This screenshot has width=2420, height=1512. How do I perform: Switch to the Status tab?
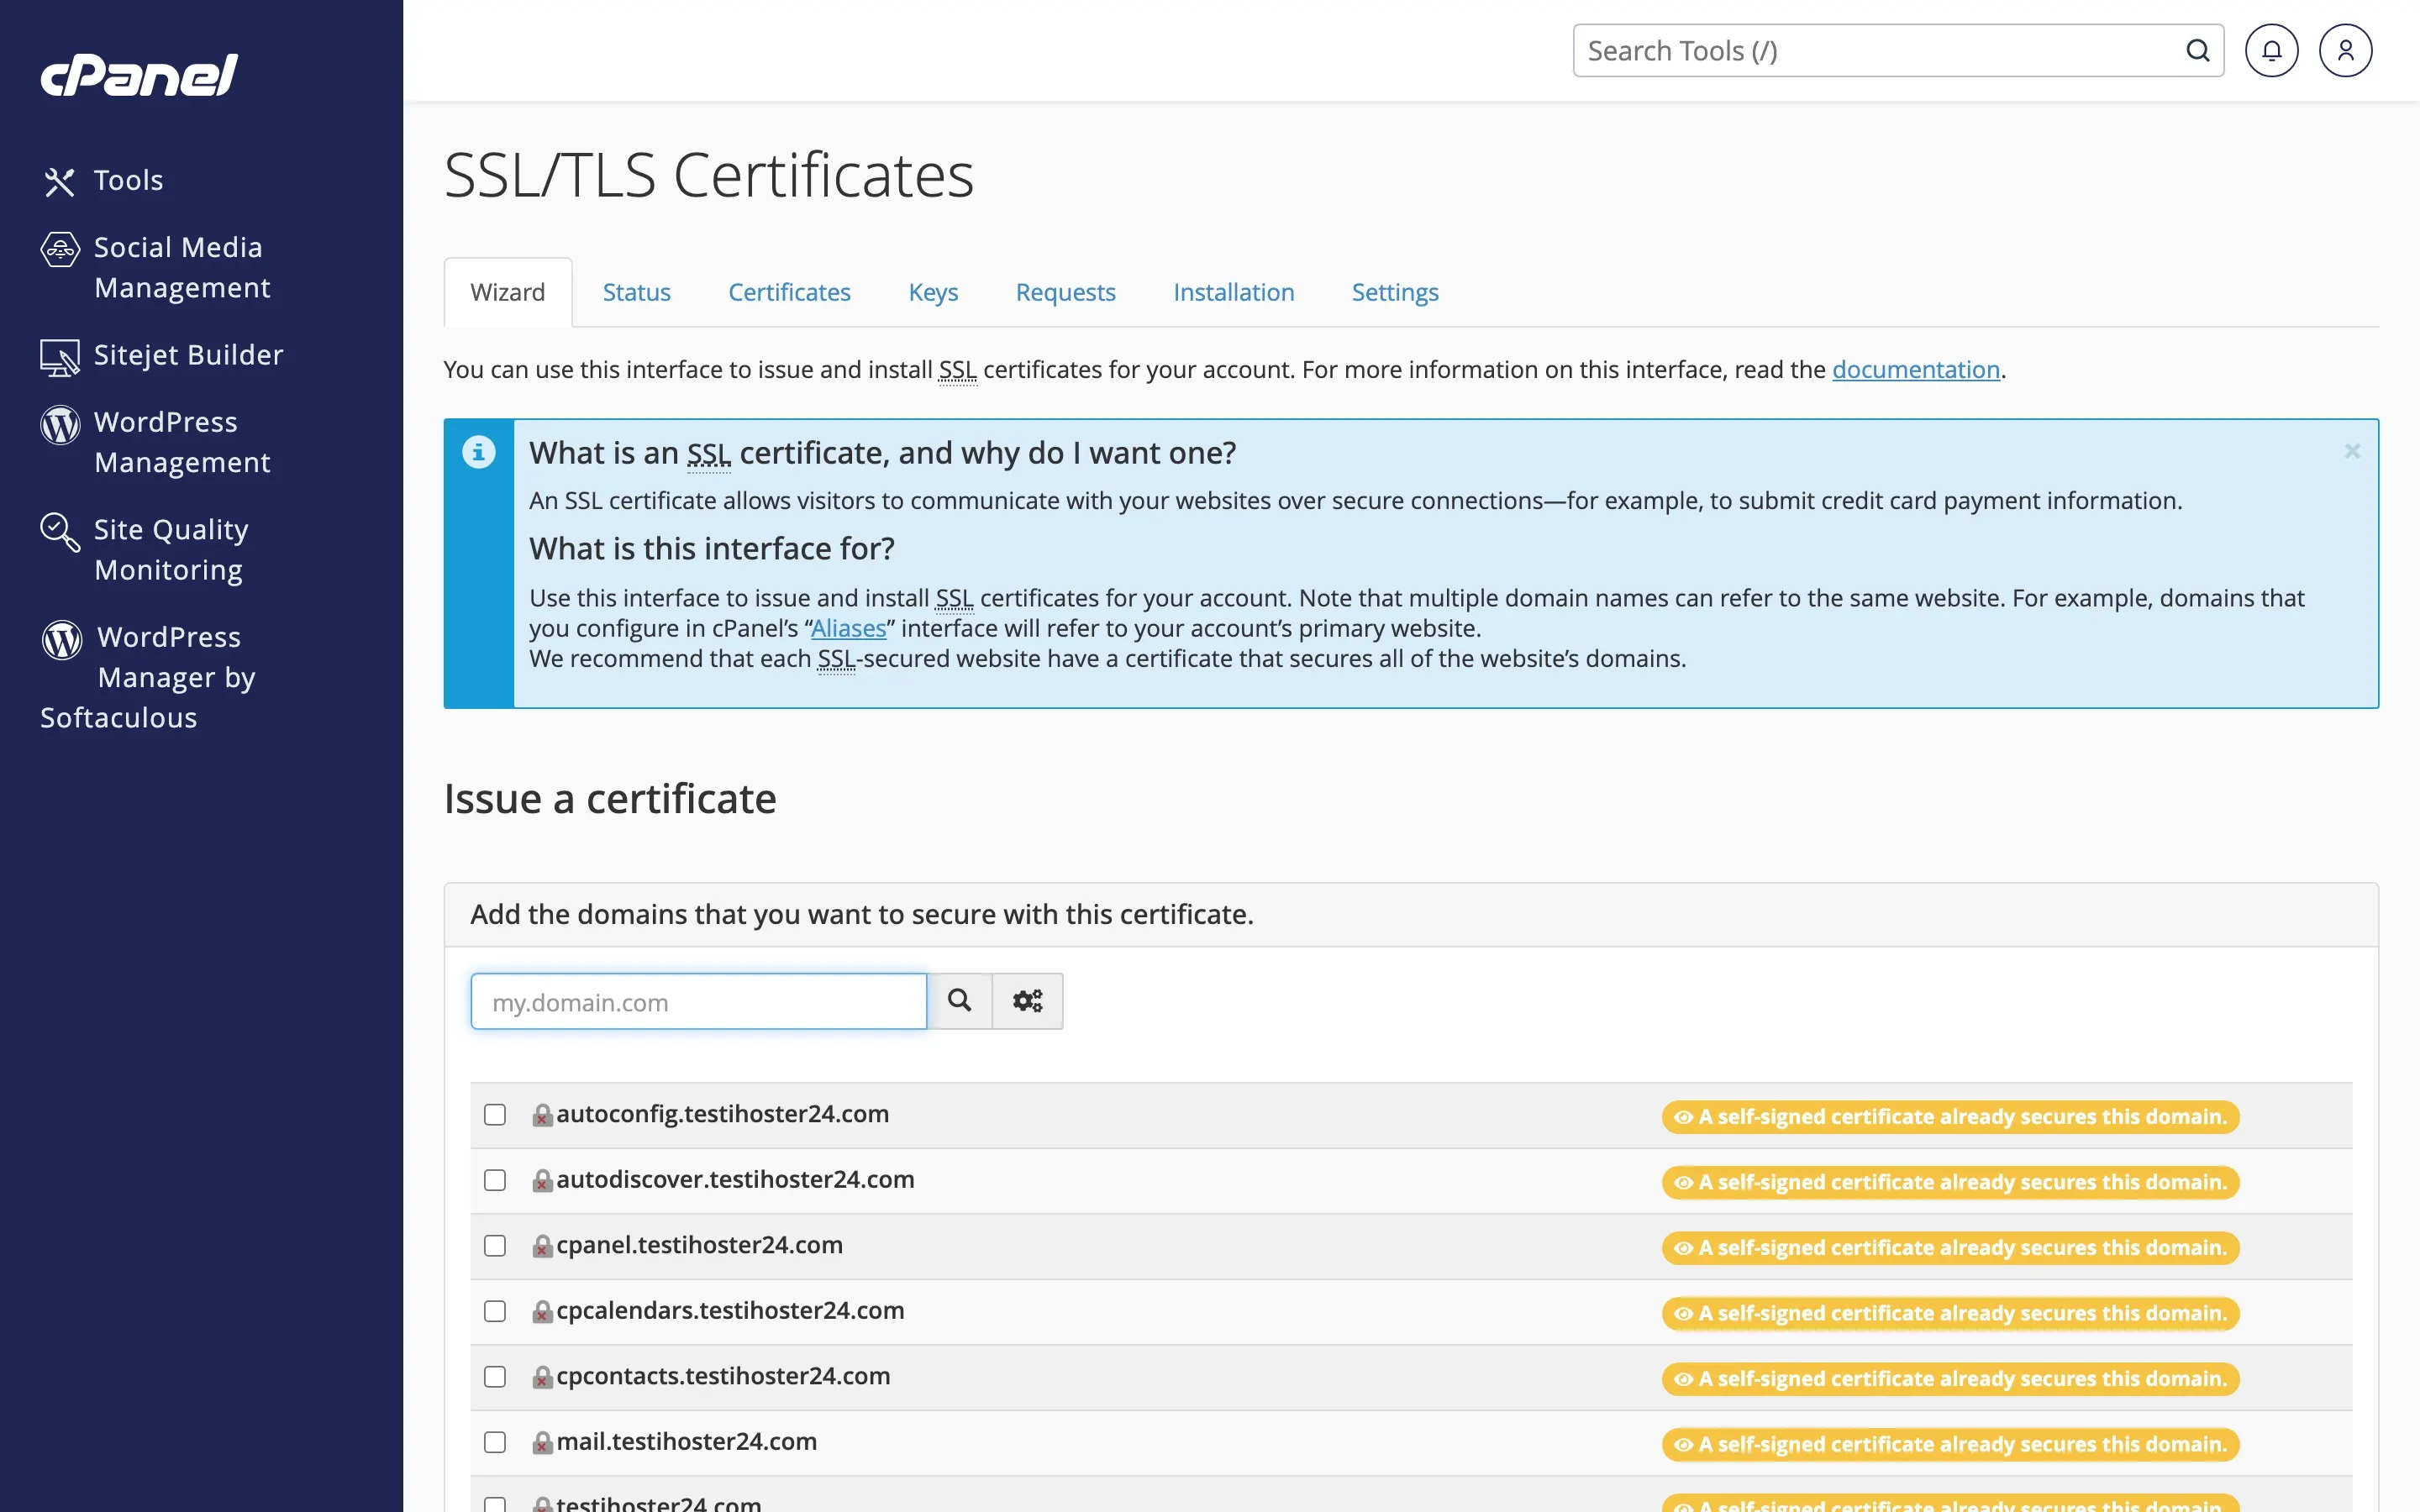636,292
